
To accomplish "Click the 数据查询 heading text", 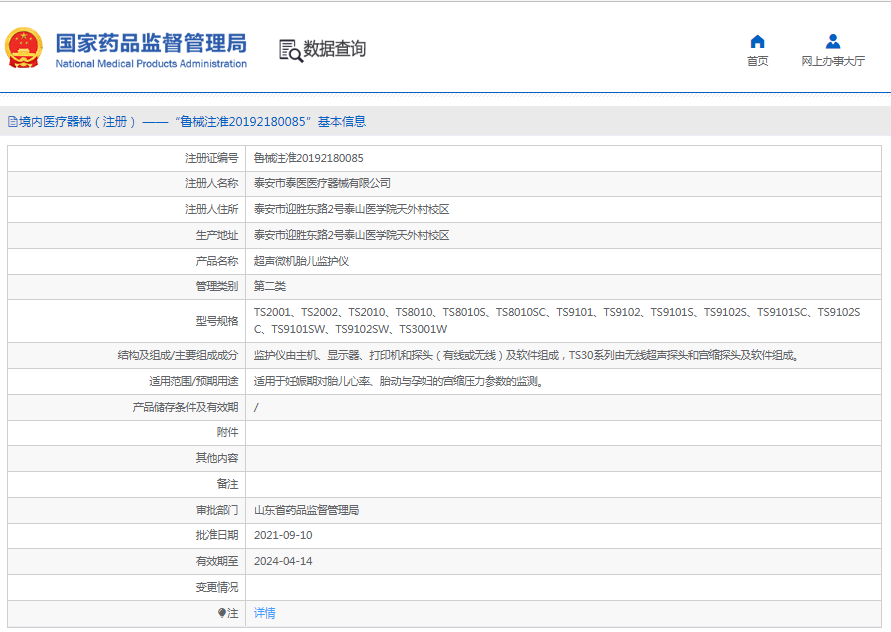I will click(335, 49).
